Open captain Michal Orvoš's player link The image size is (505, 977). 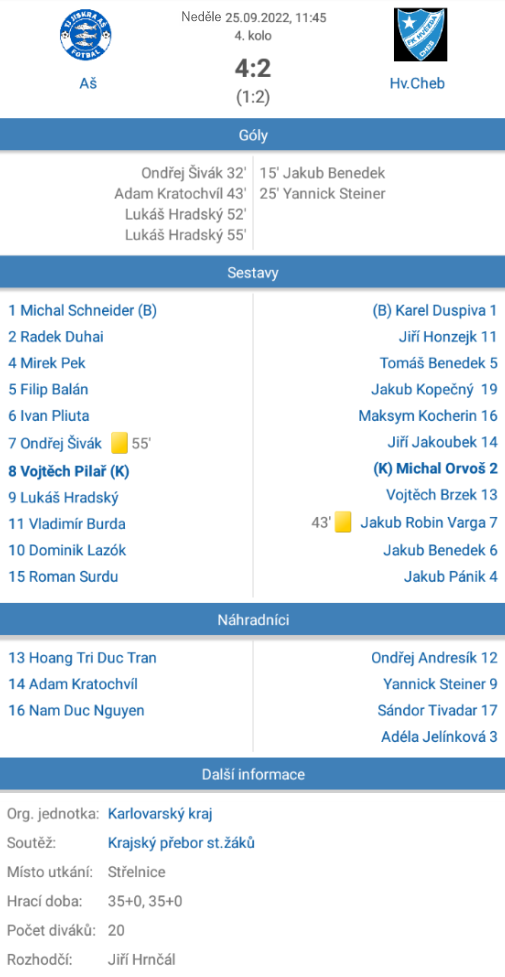pyautogui.click(x=435, y=469)
